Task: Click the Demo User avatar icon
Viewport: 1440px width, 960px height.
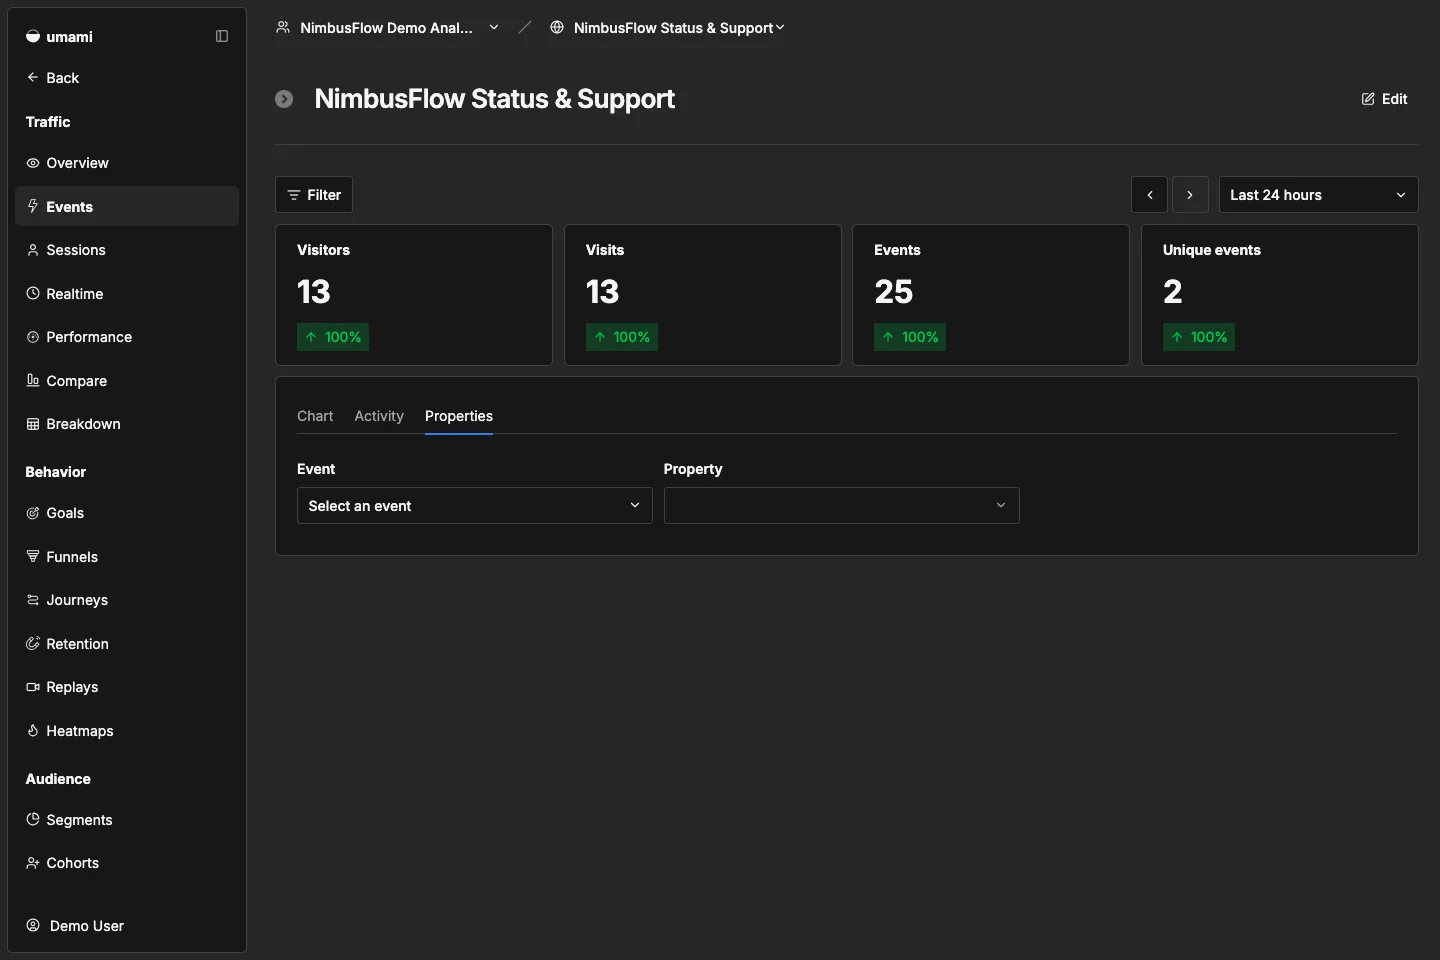Action: coord(33,925)
